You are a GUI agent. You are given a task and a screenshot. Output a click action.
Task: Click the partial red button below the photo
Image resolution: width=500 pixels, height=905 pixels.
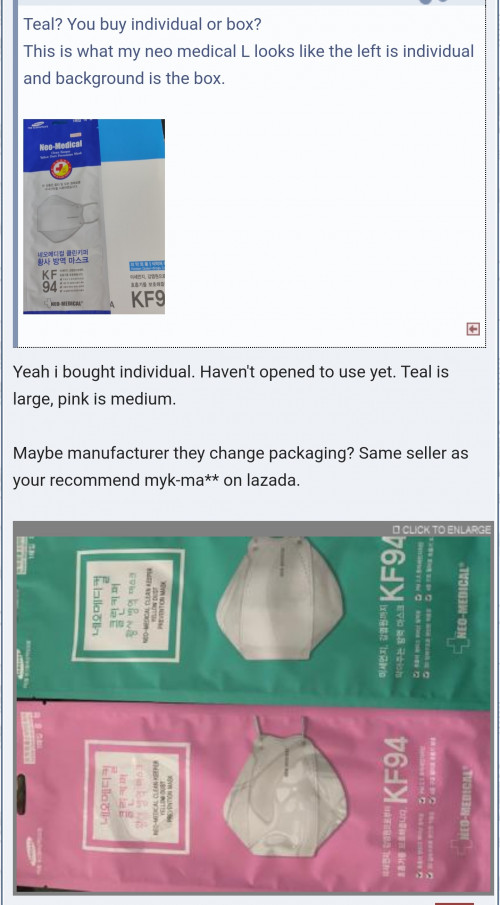pyautogui.click(x=454, y=903)
